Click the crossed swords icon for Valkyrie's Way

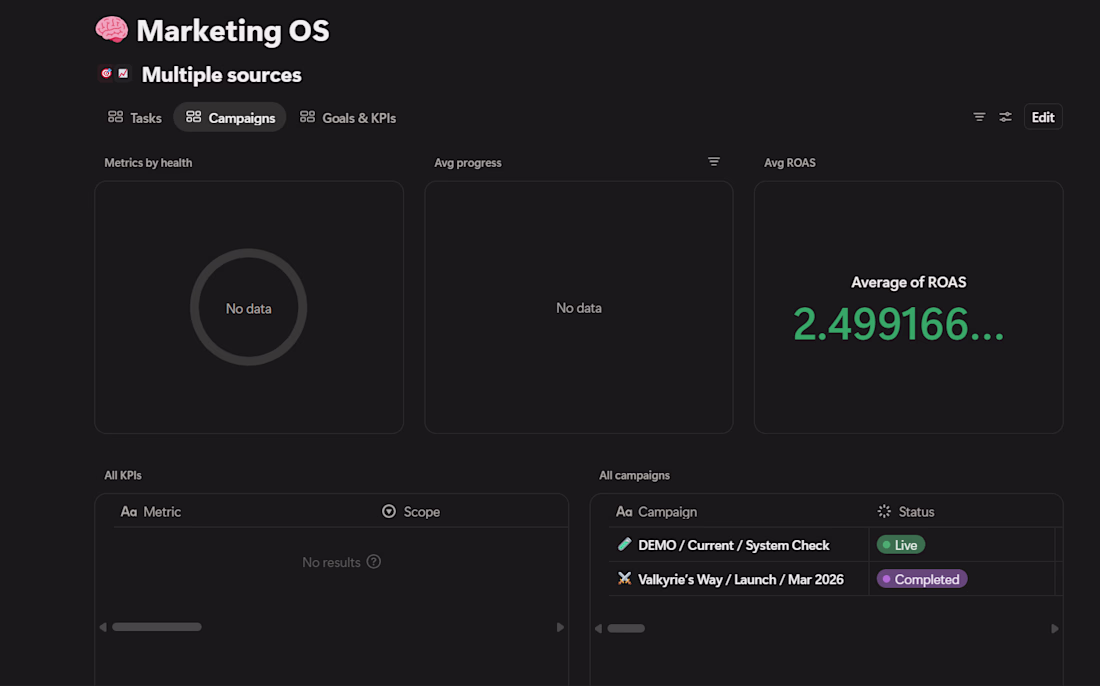point(624,579)
